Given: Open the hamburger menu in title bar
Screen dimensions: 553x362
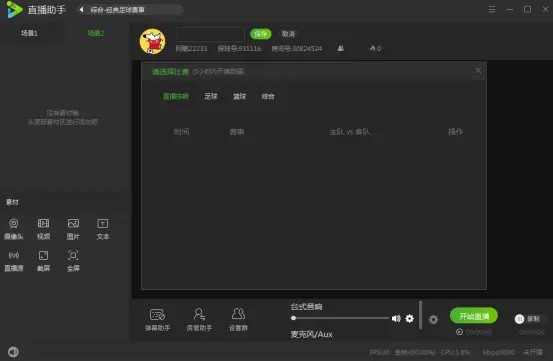Looking at the screenshot, I should [x=491, y=9].
